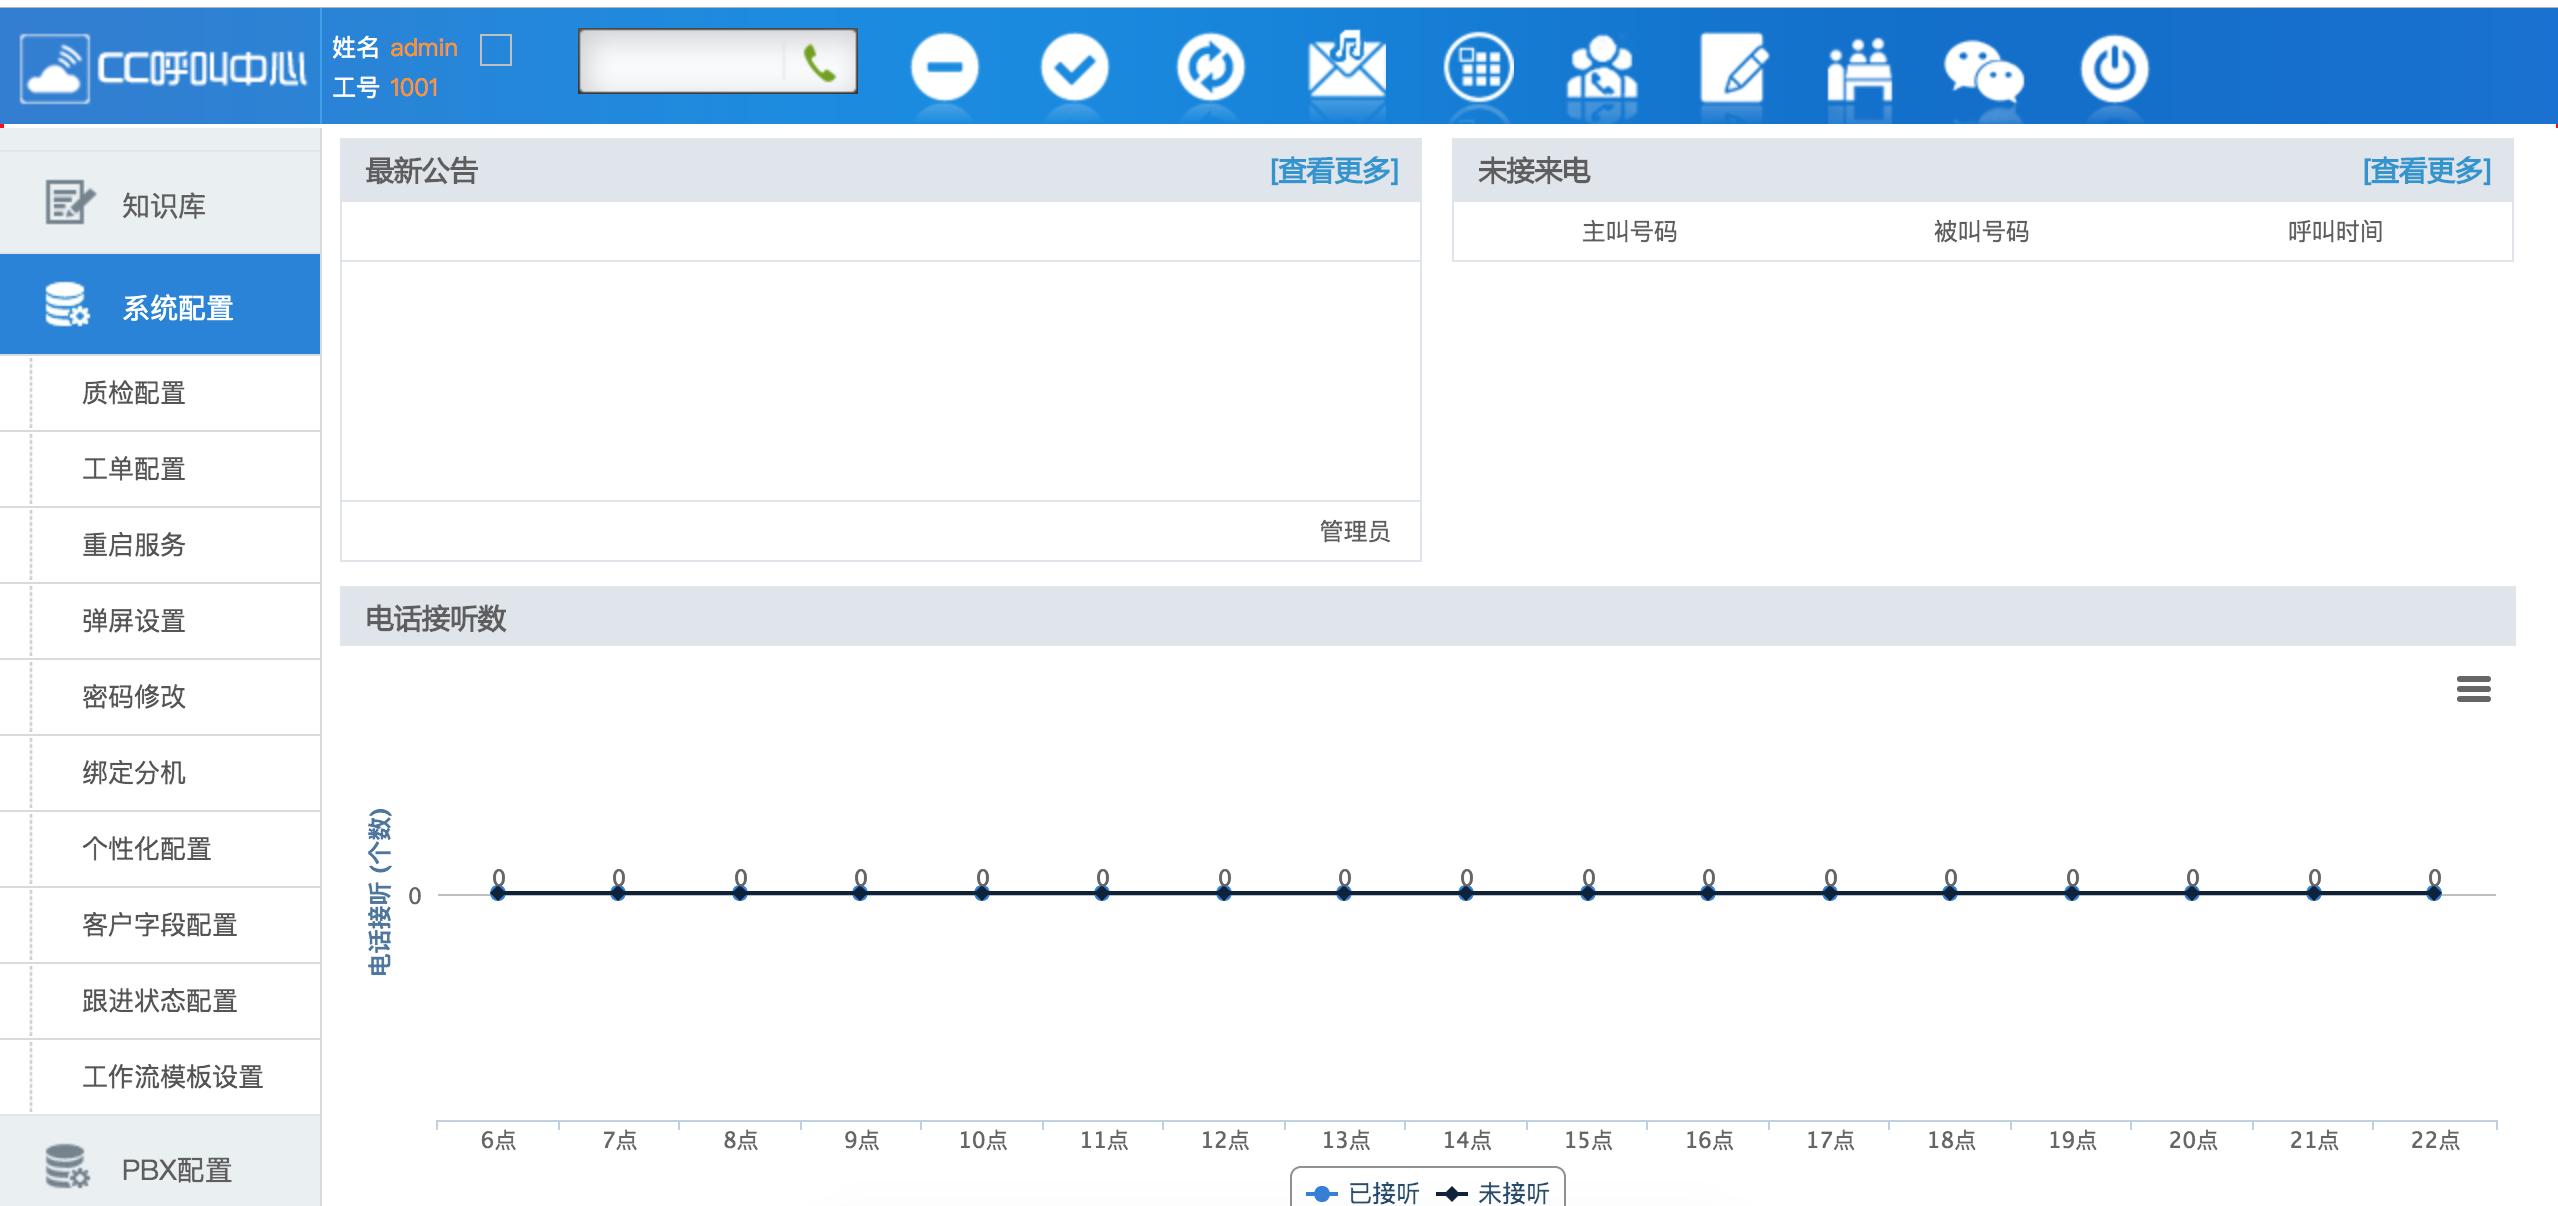The width and height of the screenshot is (2558, 1206).
Task: Open the WeChat chat bubbles icon
Action: point(1982,70)
